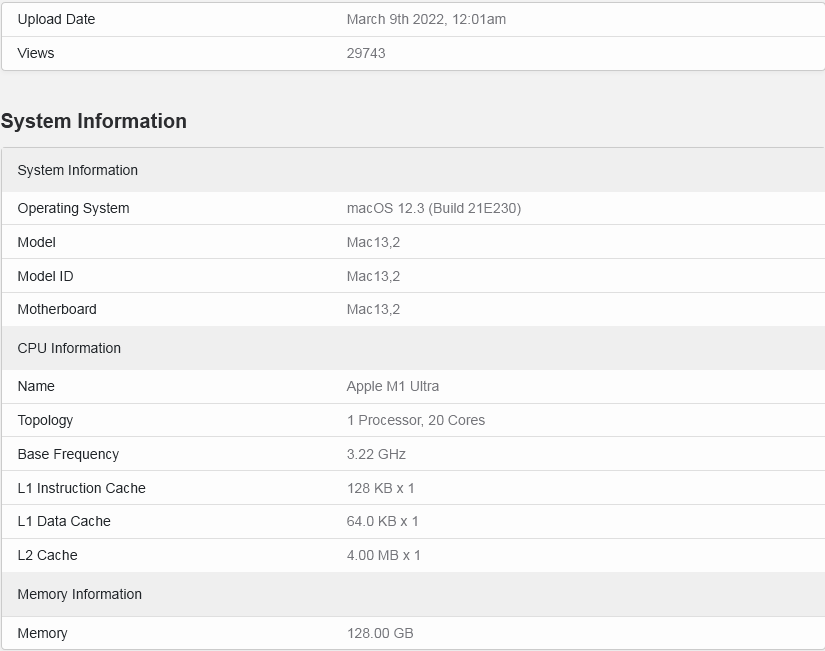The width and height of the screenshot is (825, 651).
Task: Click the L1 Data Cache value 64.0 KB
Action: (383, 521)
